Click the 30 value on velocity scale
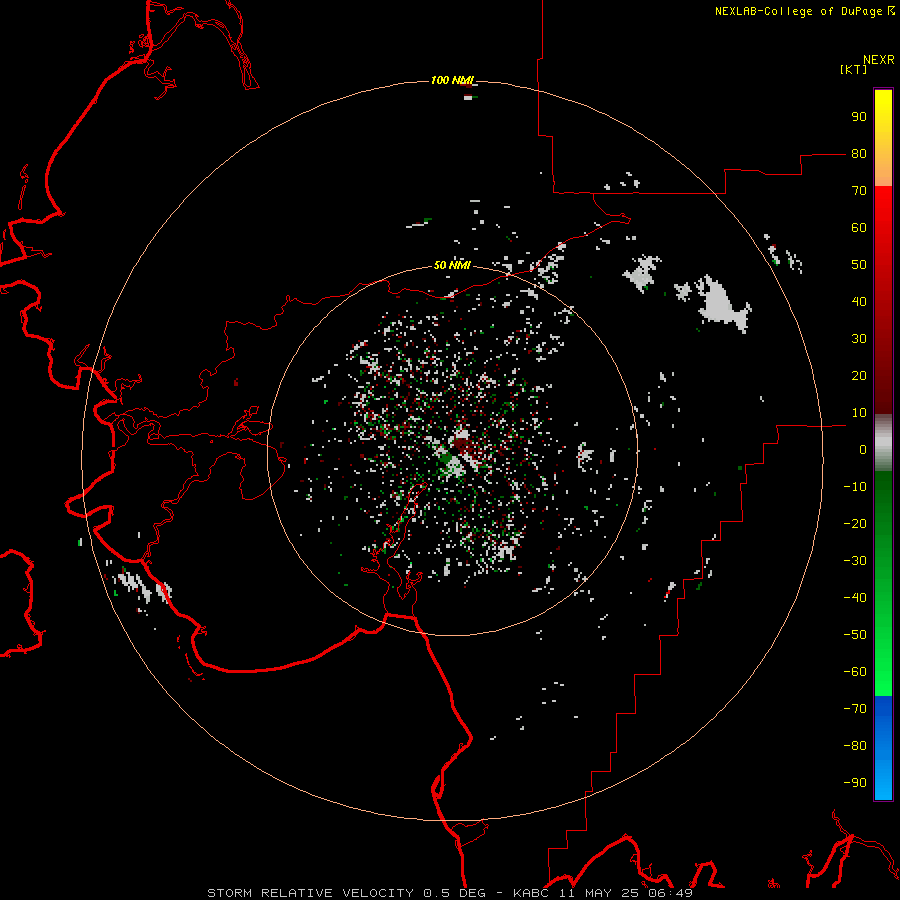The height and width of the screenshot is (900, 900). point(859,339)
